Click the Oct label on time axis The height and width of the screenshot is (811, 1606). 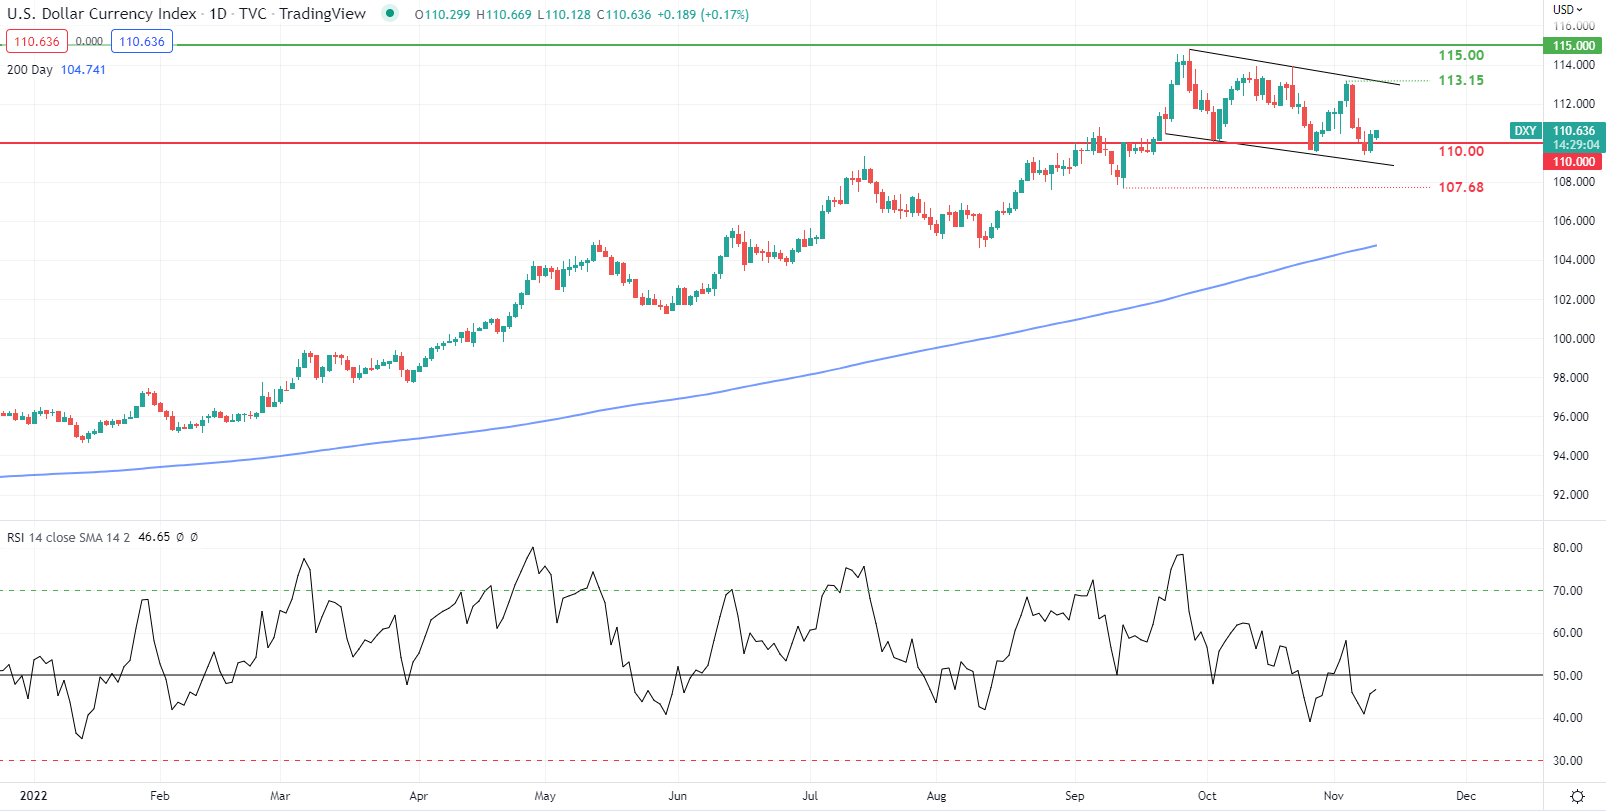click(x=1207, y=797)
